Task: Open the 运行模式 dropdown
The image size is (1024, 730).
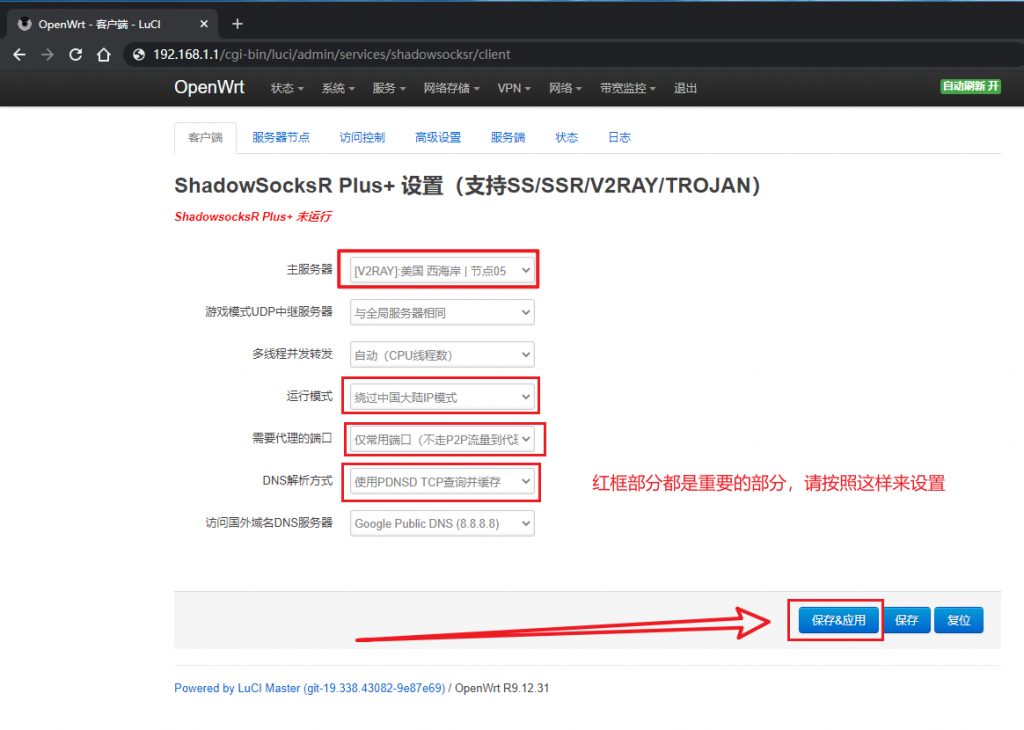Action: coord(442,397)
